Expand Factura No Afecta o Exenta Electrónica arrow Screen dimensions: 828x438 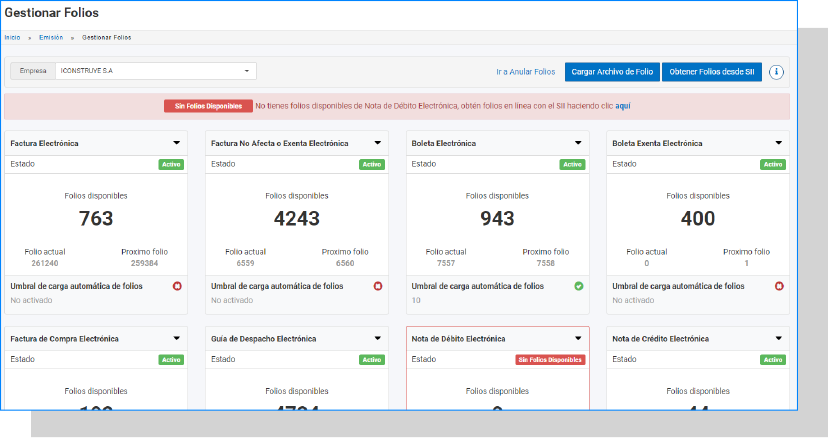[x=378, y=143]
